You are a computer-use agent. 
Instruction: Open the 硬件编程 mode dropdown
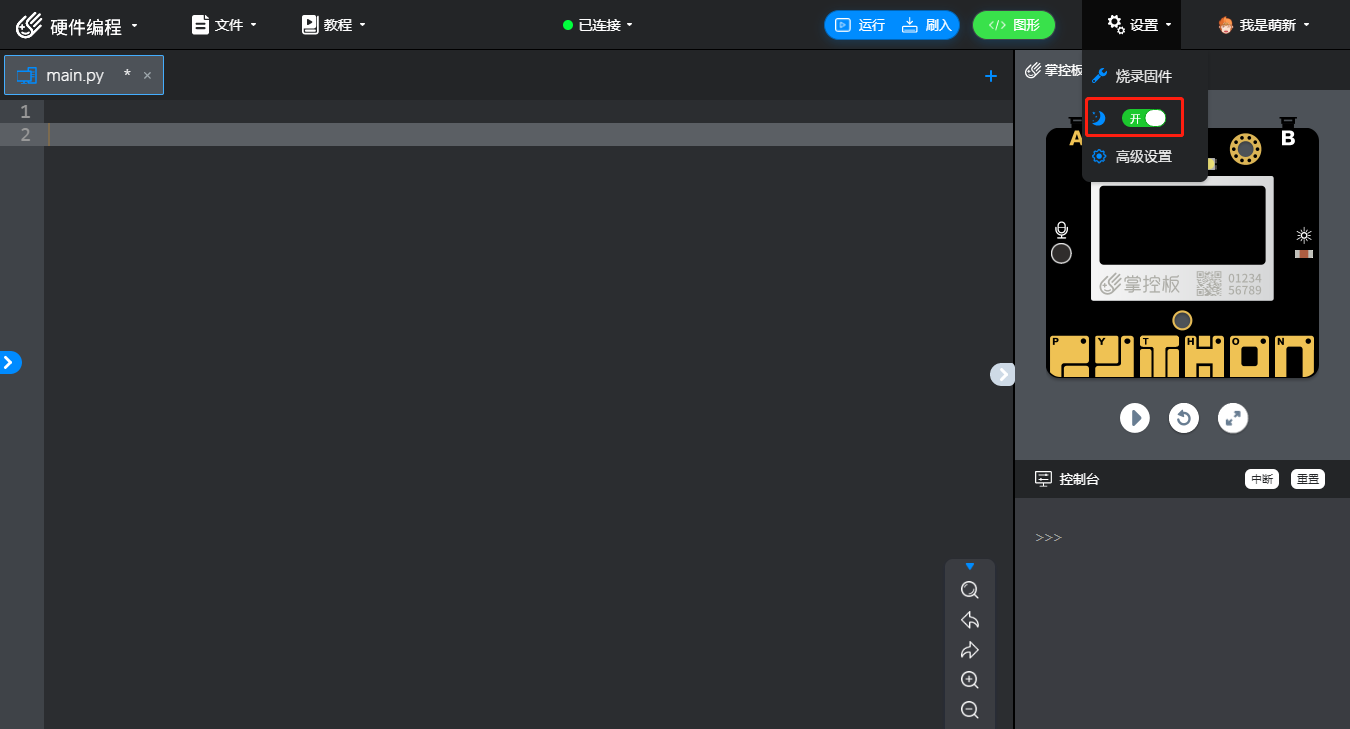click(77, 25)
